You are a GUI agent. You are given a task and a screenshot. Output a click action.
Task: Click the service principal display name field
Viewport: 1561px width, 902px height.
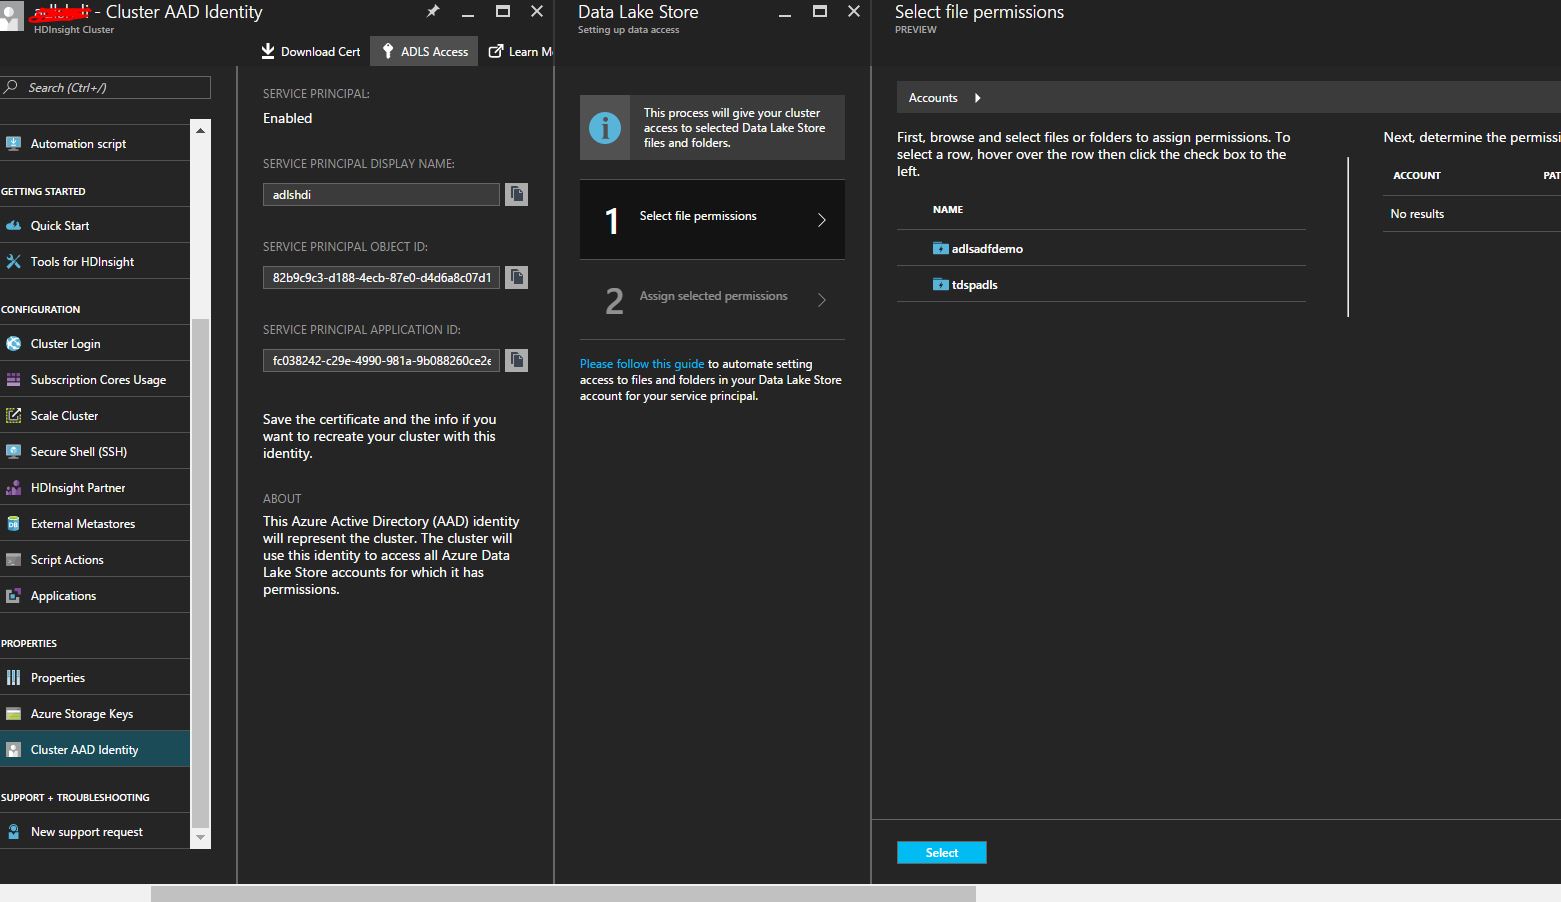[x=381, y=195]
